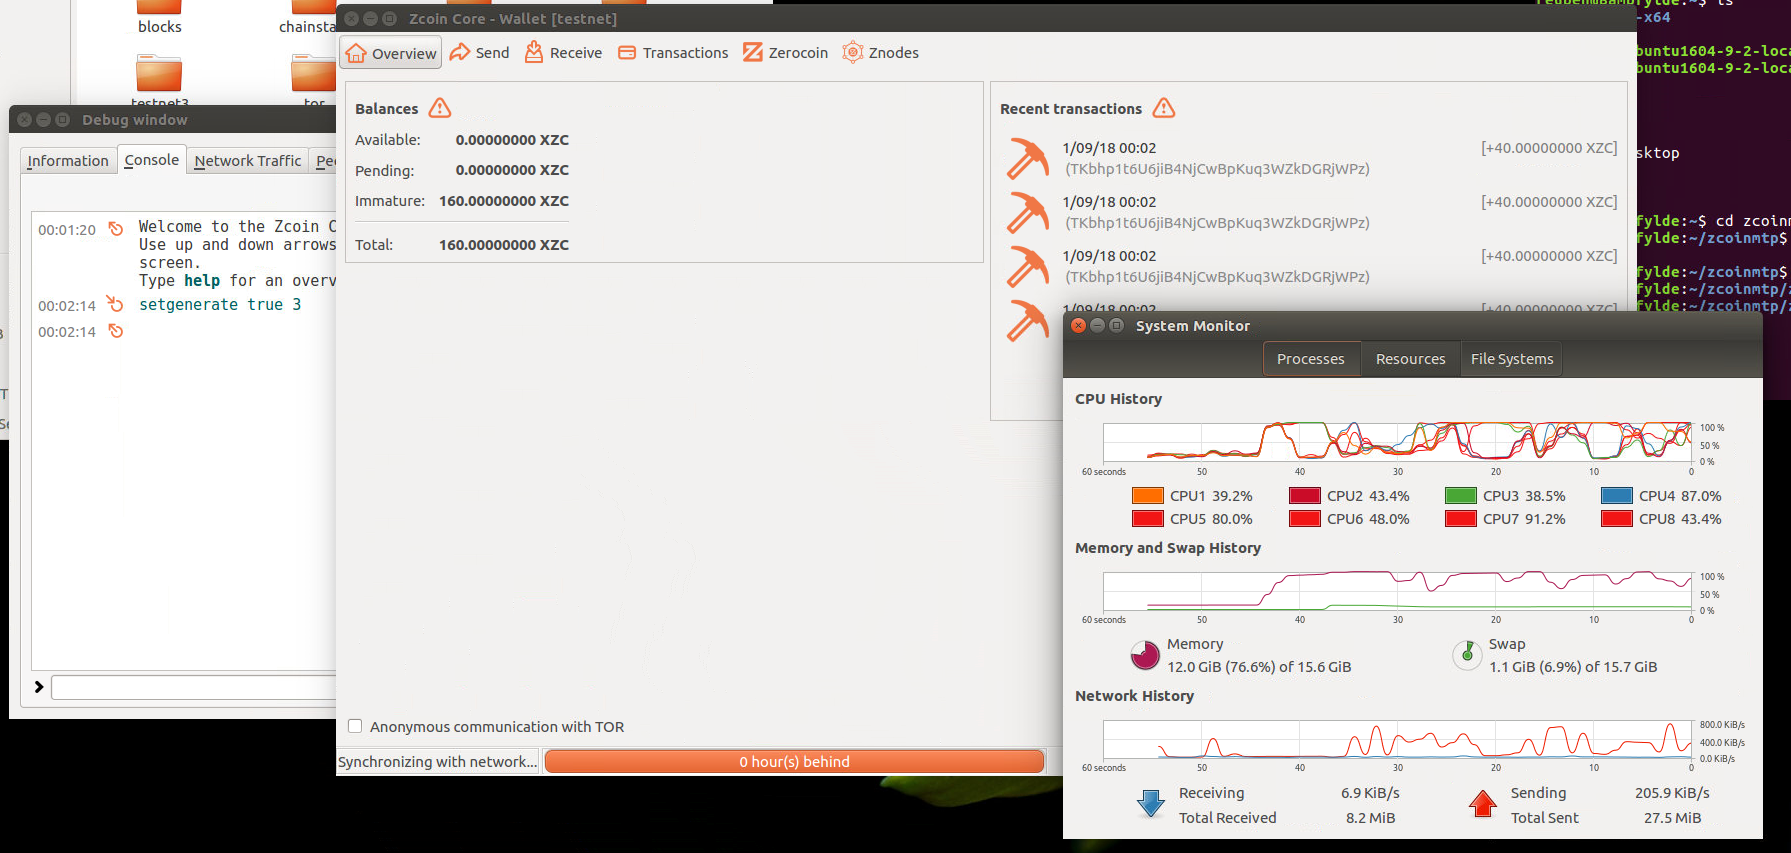The image size is (1791, 853).
Task: Click the third mined transaction pickaxe icon
Action: (1027, 266)
